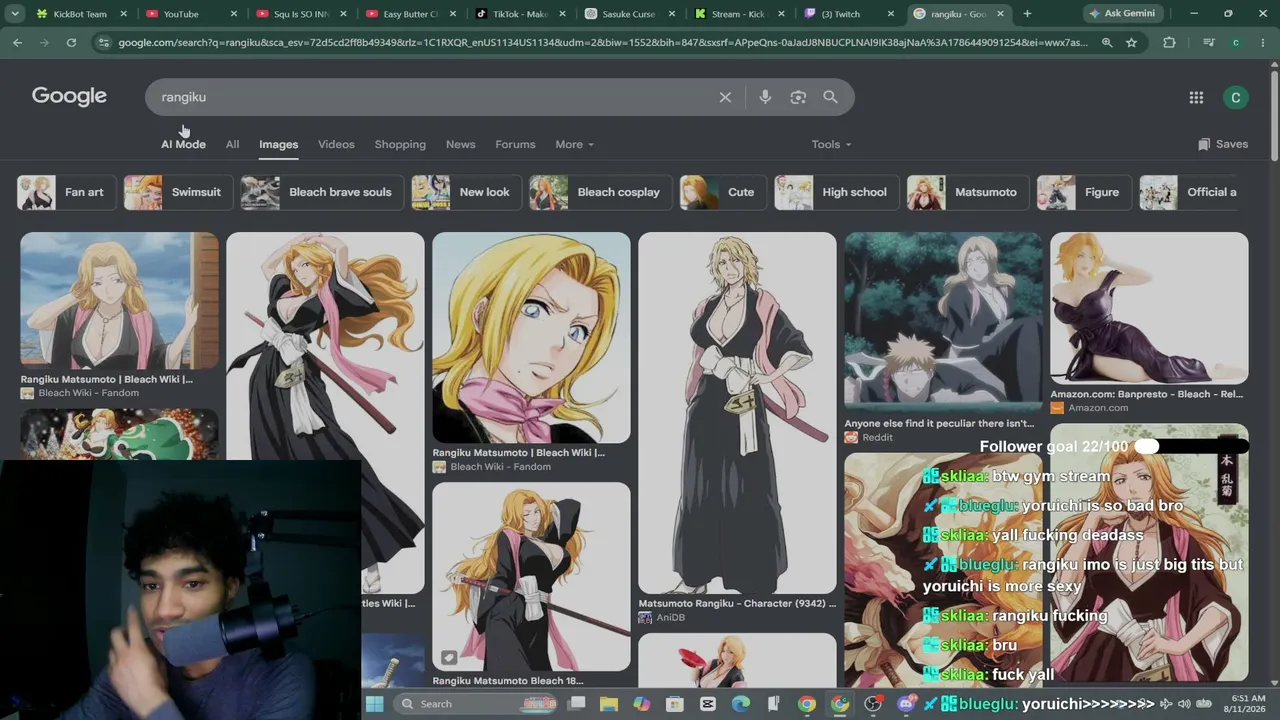
Task: Filter images by Swimsuit chip
Action: click(178, 192)
